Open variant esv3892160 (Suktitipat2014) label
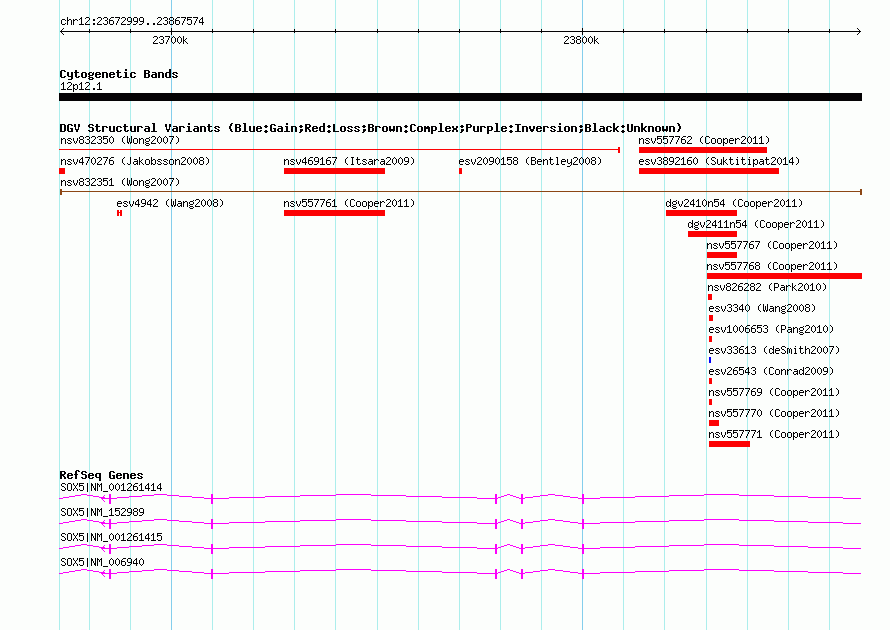This screenshot has height=630, width=890. click(719, 161)
